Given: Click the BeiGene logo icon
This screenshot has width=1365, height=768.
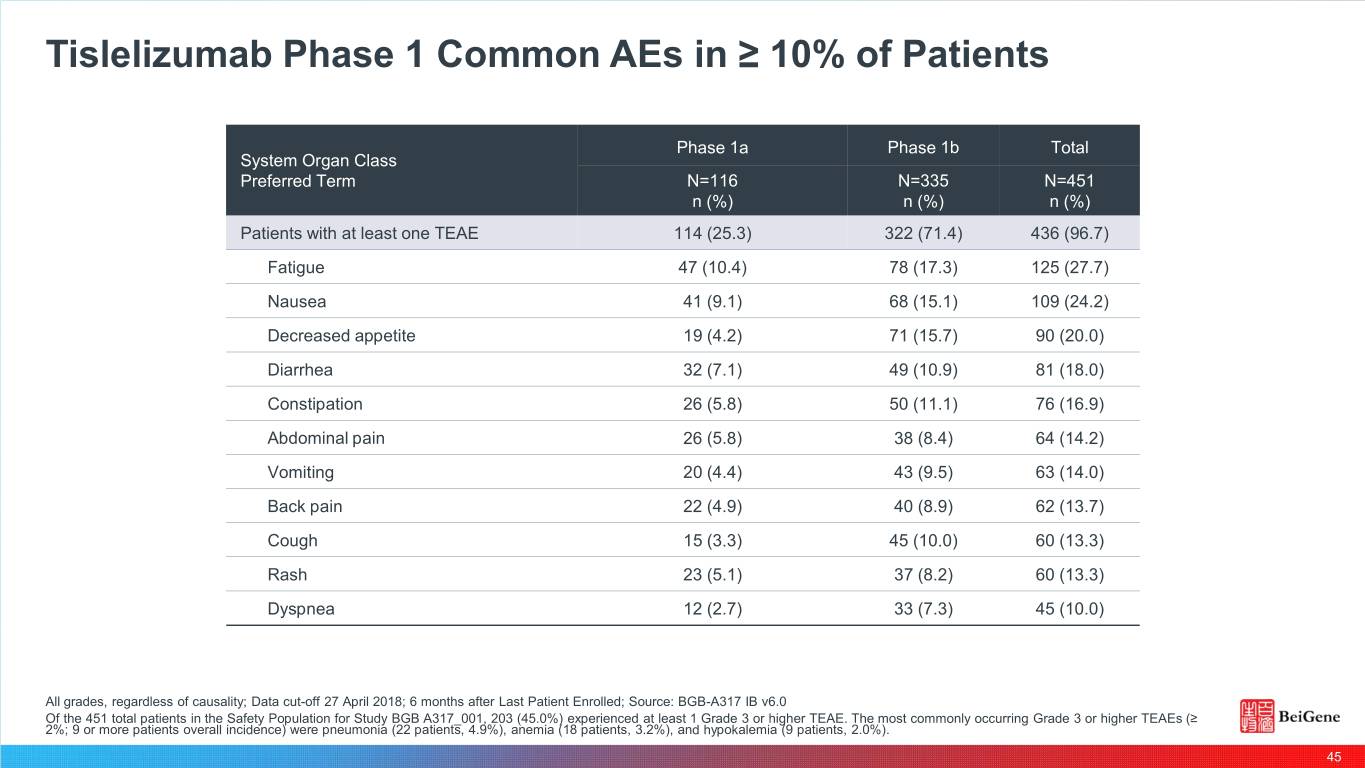Looking at the screenshot, I should [x=1257, y=716].
